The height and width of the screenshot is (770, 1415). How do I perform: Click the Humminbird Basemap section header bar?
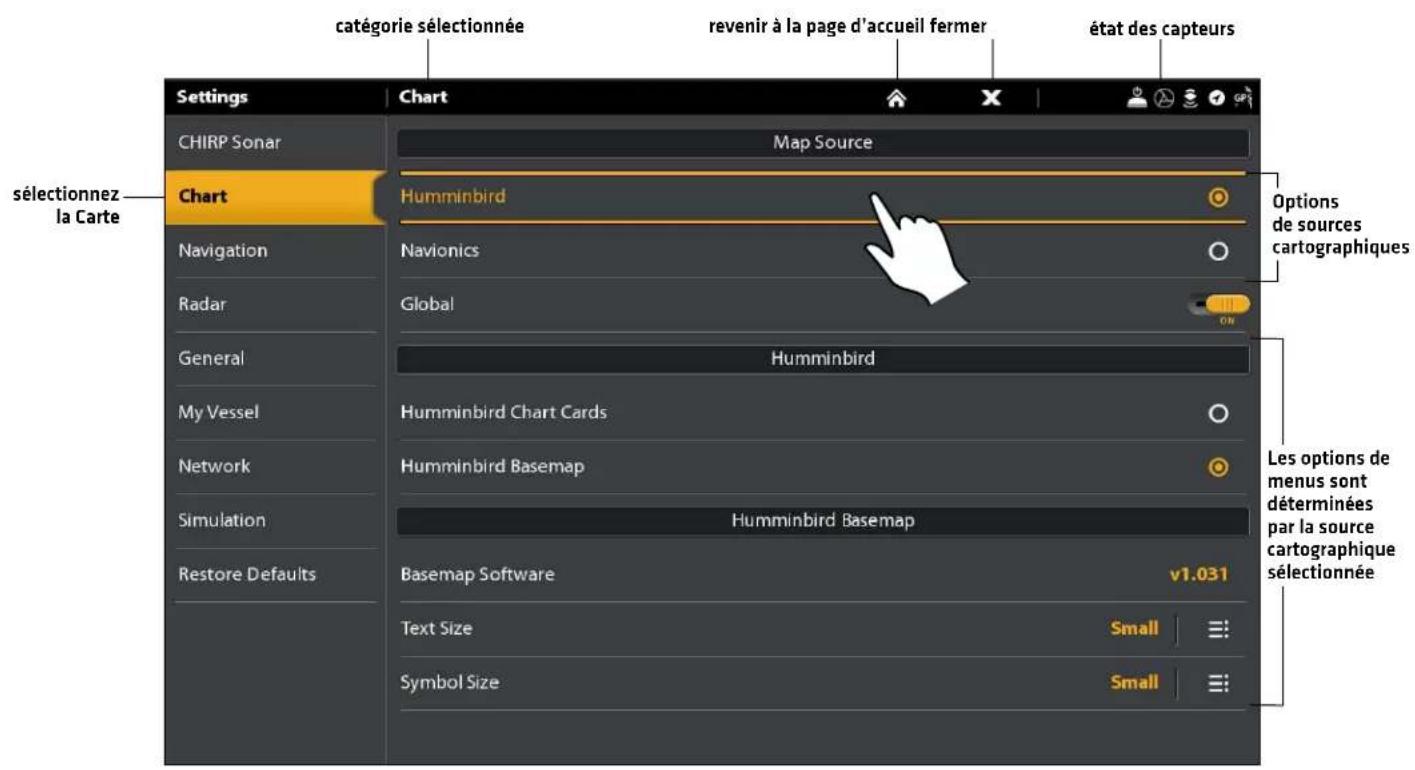click(x=823, y=521)
